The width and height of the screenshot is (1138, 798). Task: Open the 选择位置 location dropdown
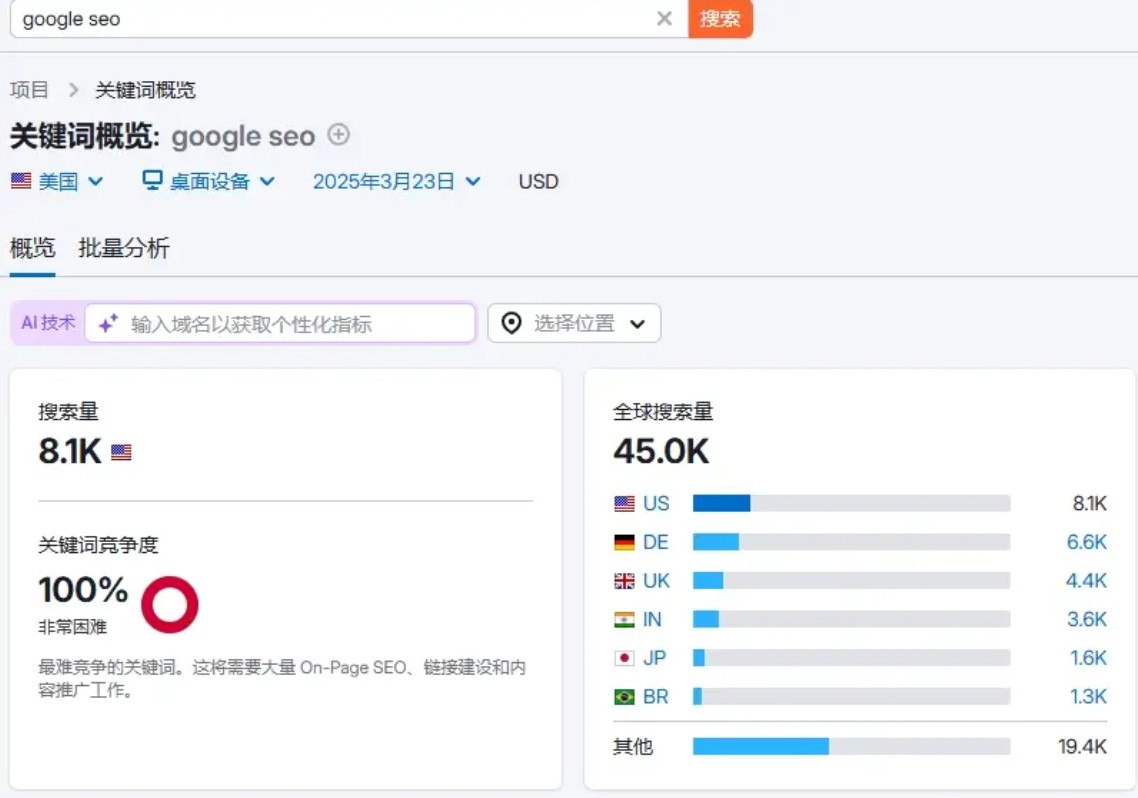pyautogui.click(x=574, y=323)
